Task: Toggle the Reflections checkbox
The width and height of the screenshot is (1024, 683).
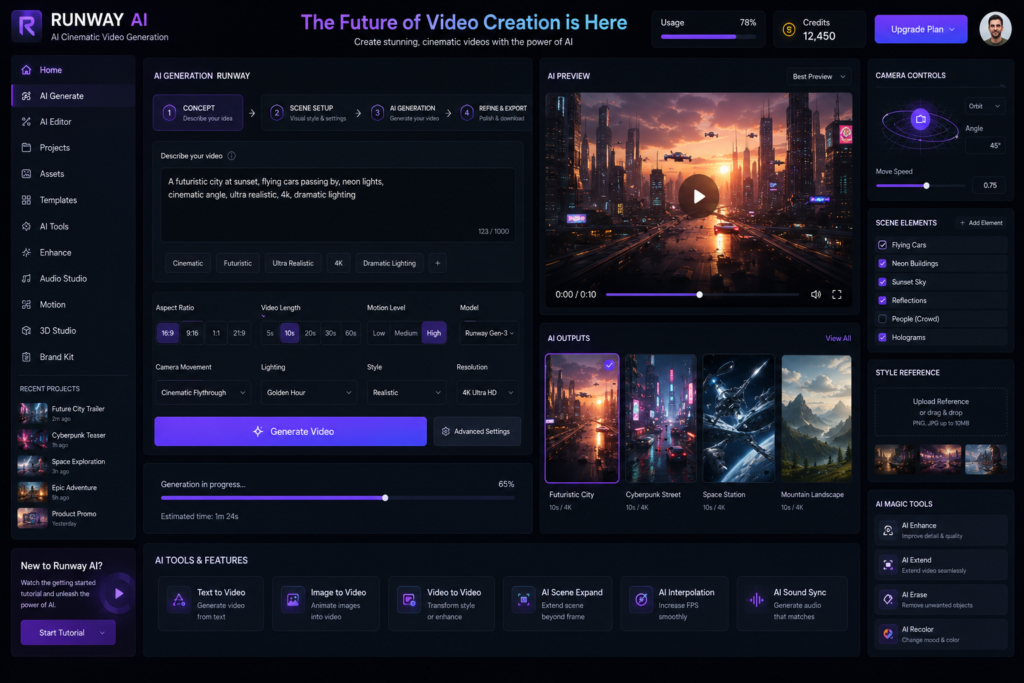Action: coord(882,300)
